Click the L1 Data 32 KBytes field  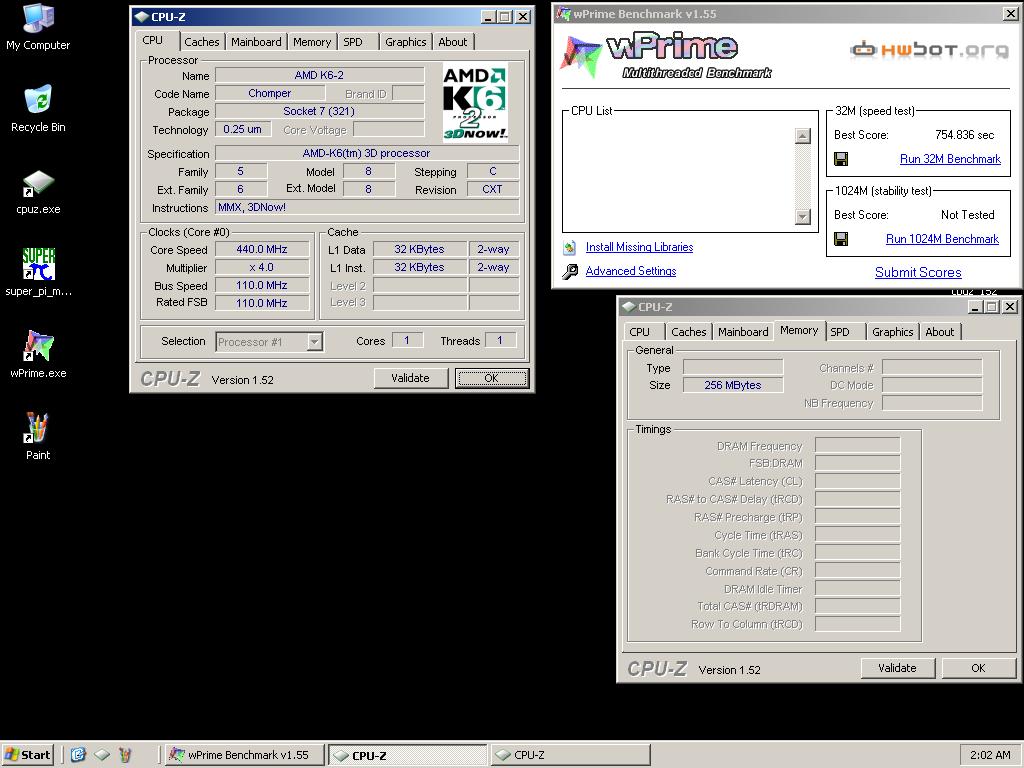coord(419,249)
